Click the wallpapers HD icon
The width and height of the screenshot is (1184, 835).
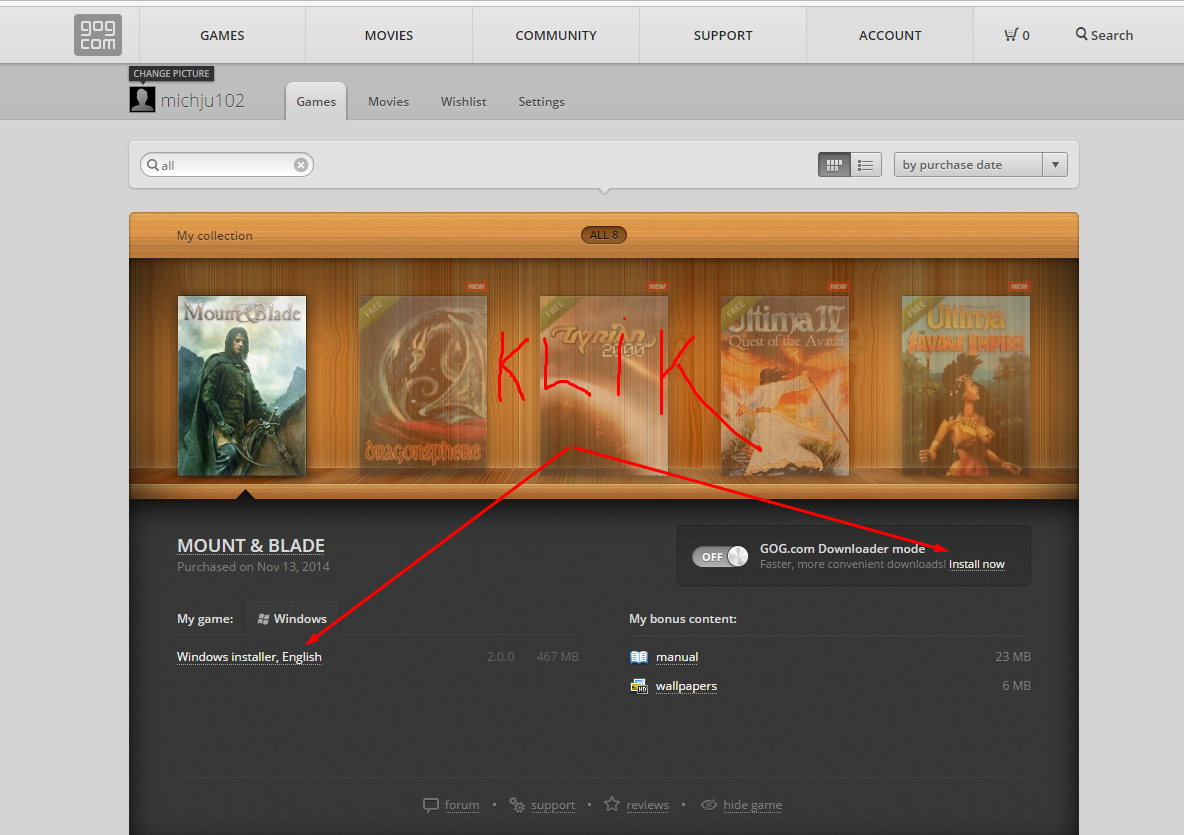639,686
